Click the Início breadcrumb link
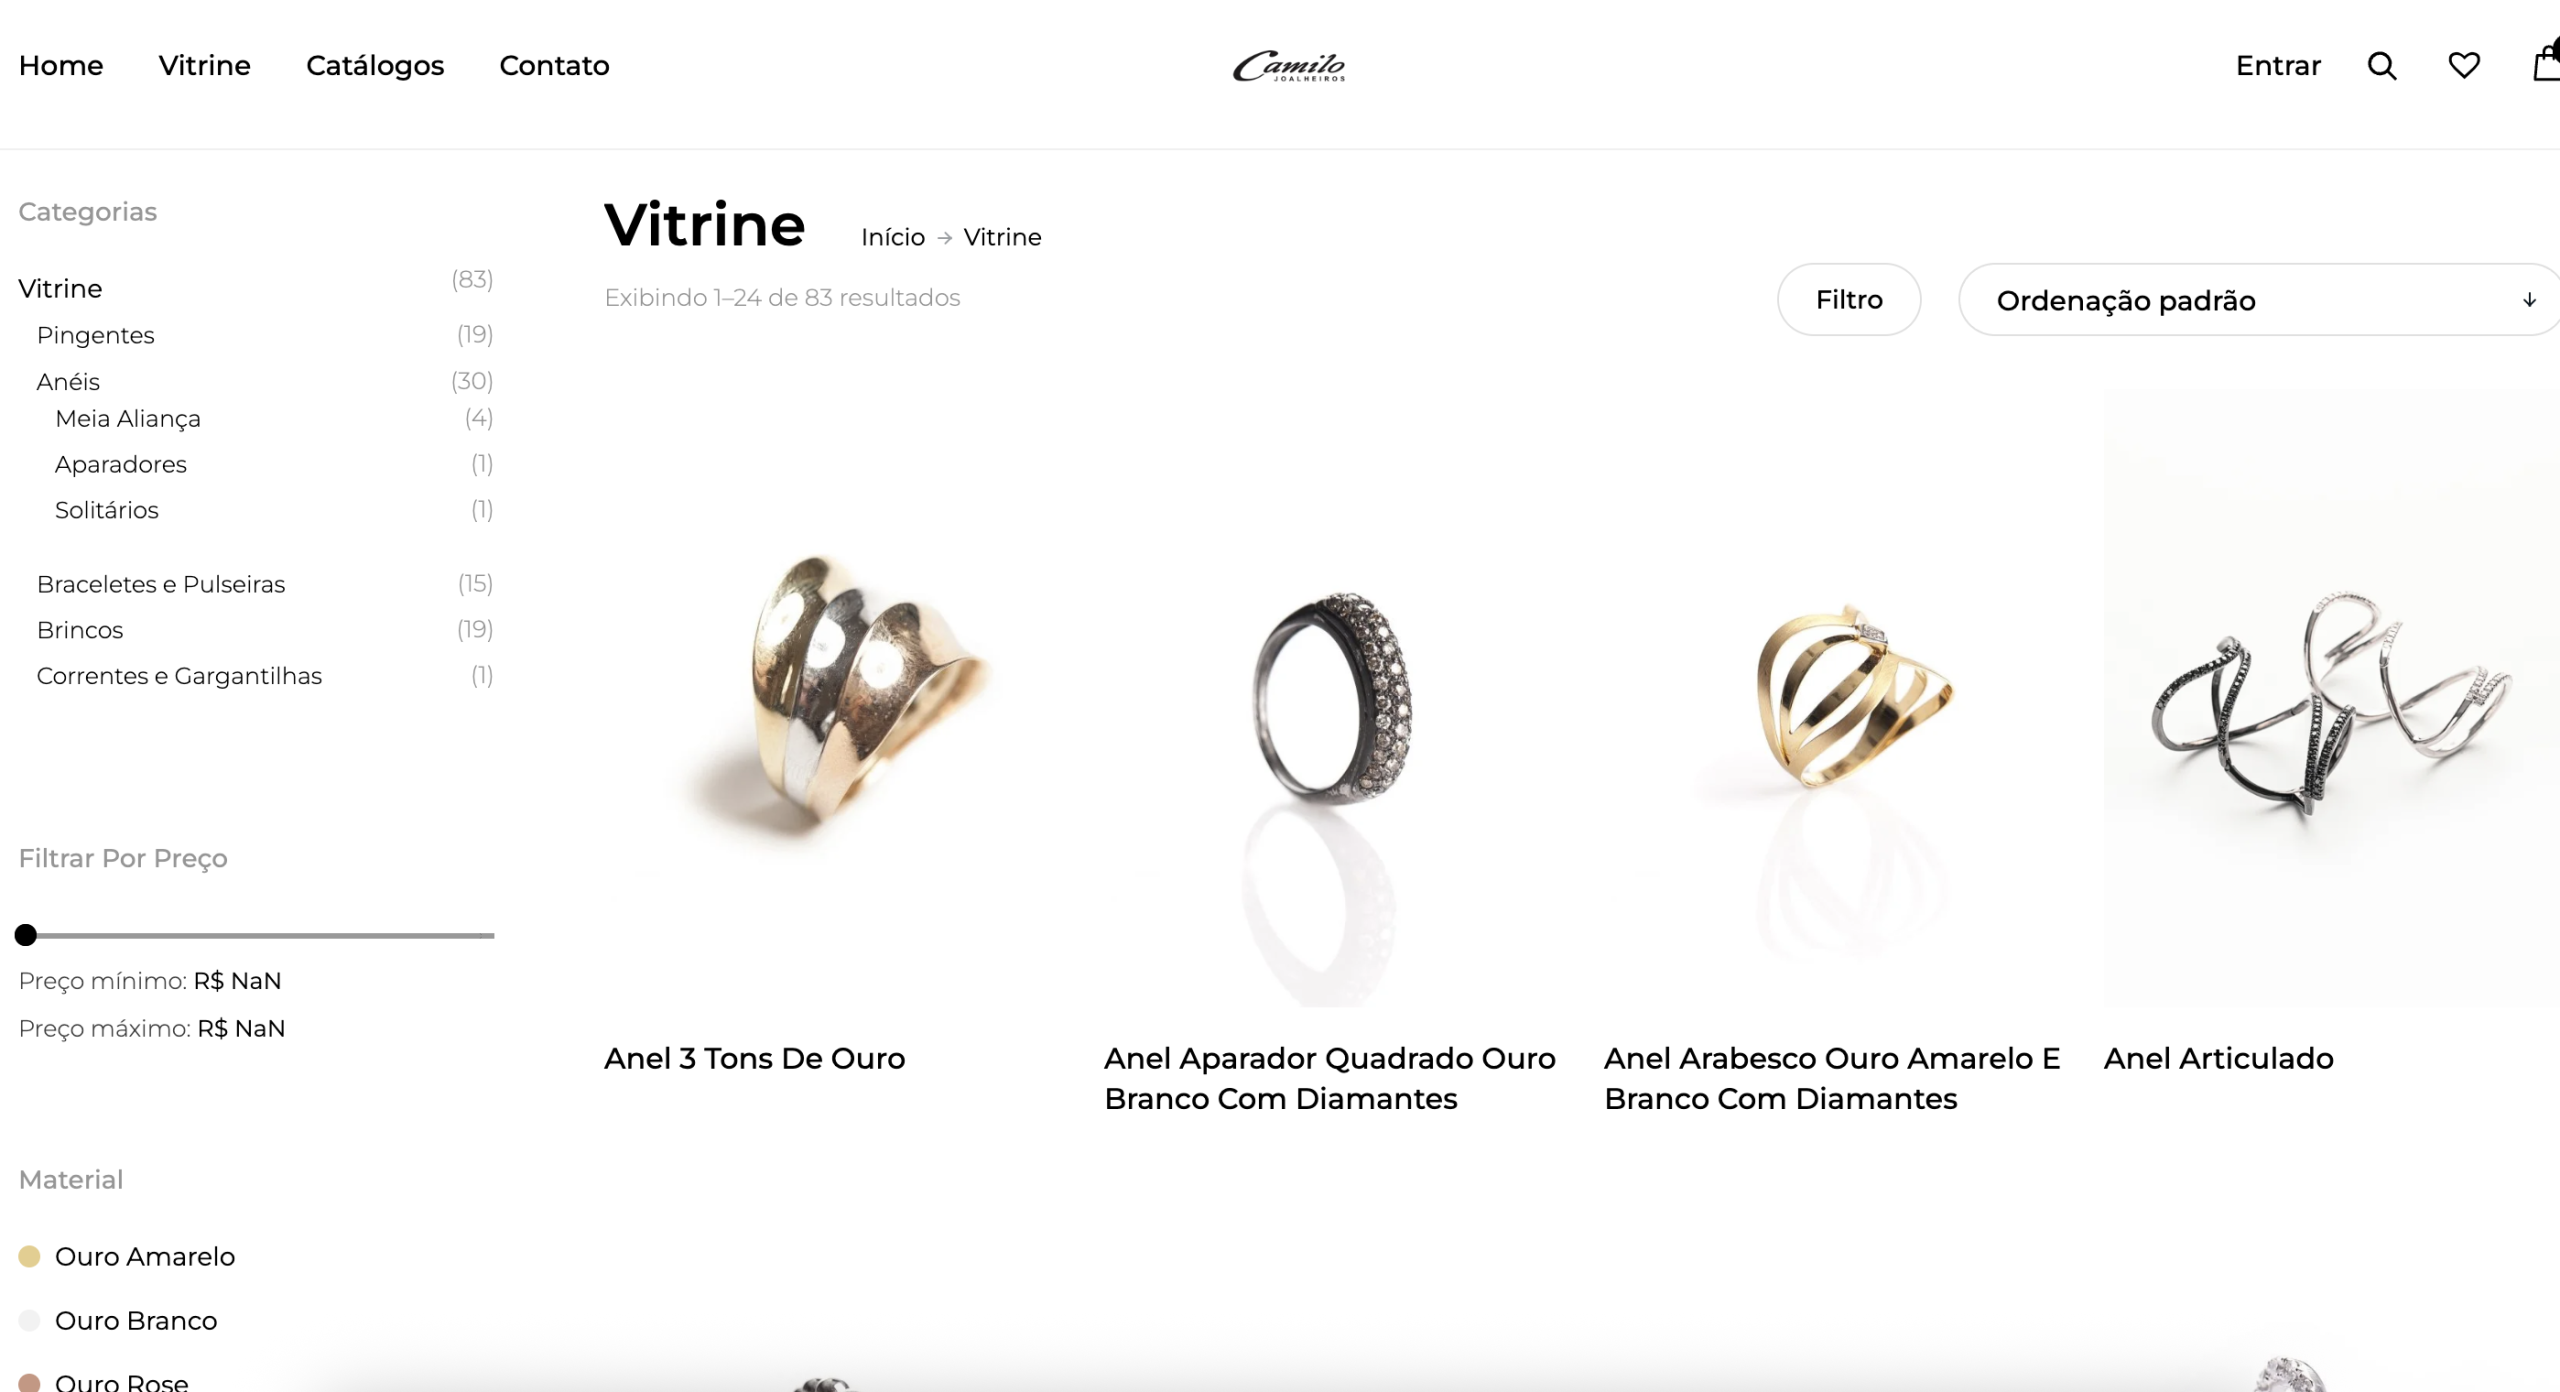This screenshot has height=1392, width=2560. click(893, 237)
